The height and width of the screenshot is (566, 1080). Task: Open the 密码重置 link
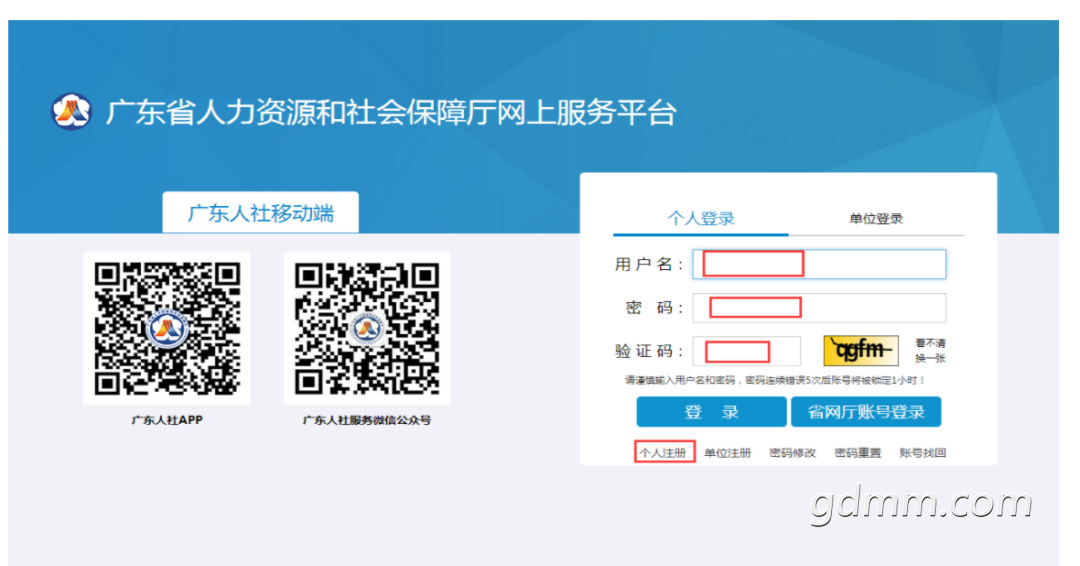click(x=858, y=452)
